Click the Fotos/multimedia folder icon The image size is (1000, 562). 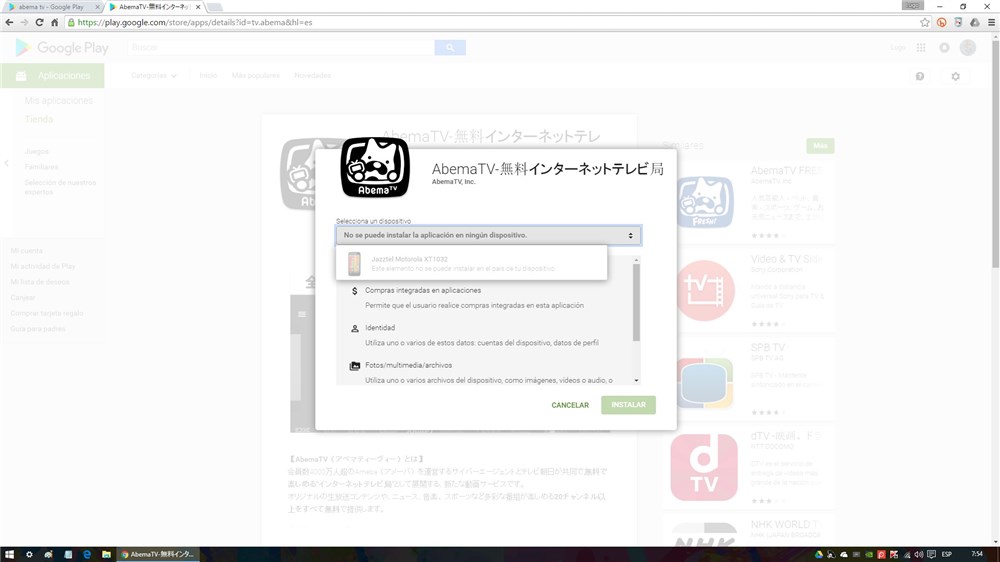[355, 366]
